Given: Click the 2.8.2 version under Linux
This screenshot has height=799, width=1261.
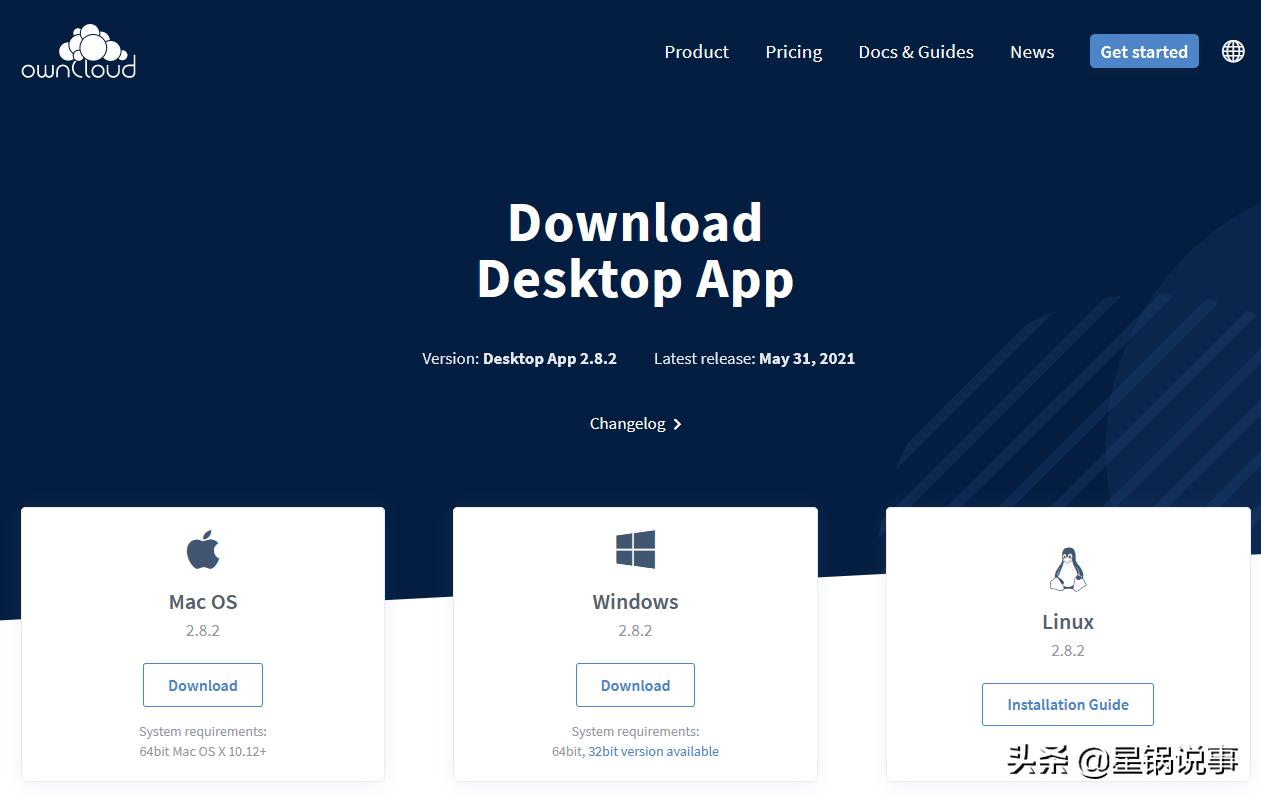Looking at the screenshot, I should coord(1068,650).
